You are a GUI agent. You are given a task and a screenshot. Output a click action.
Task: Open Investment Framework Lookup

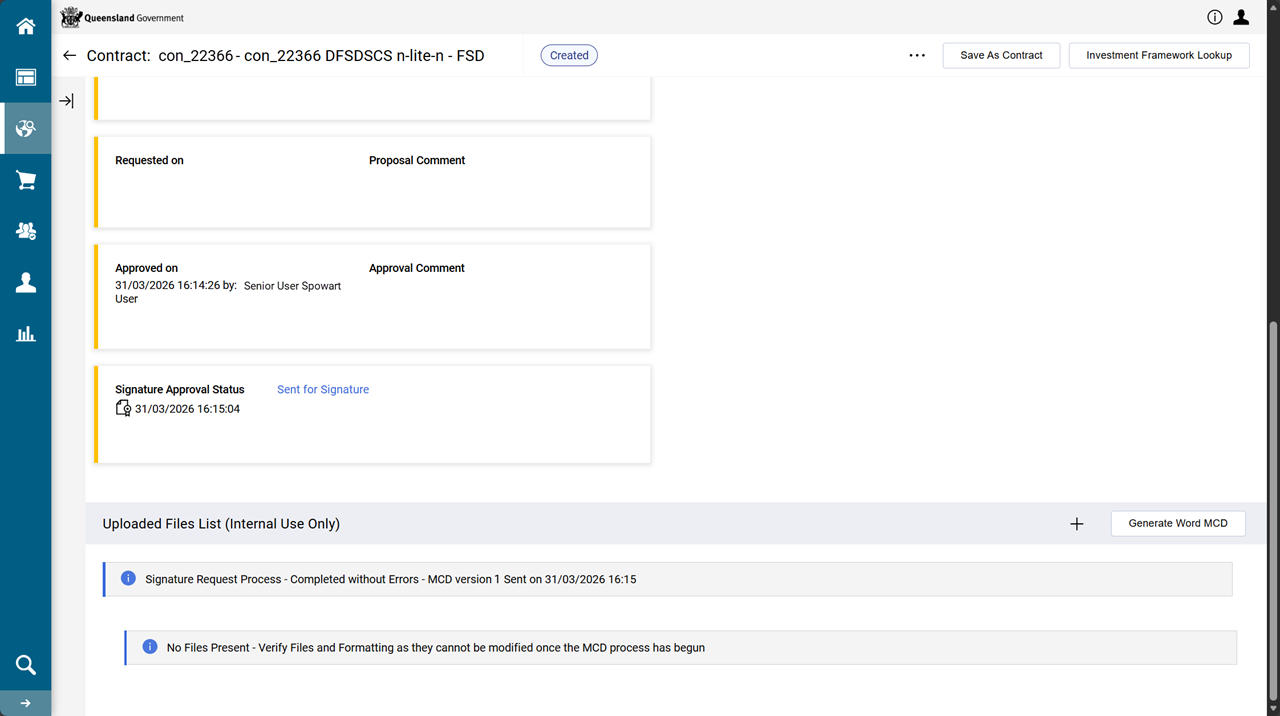coord(1158,56)
